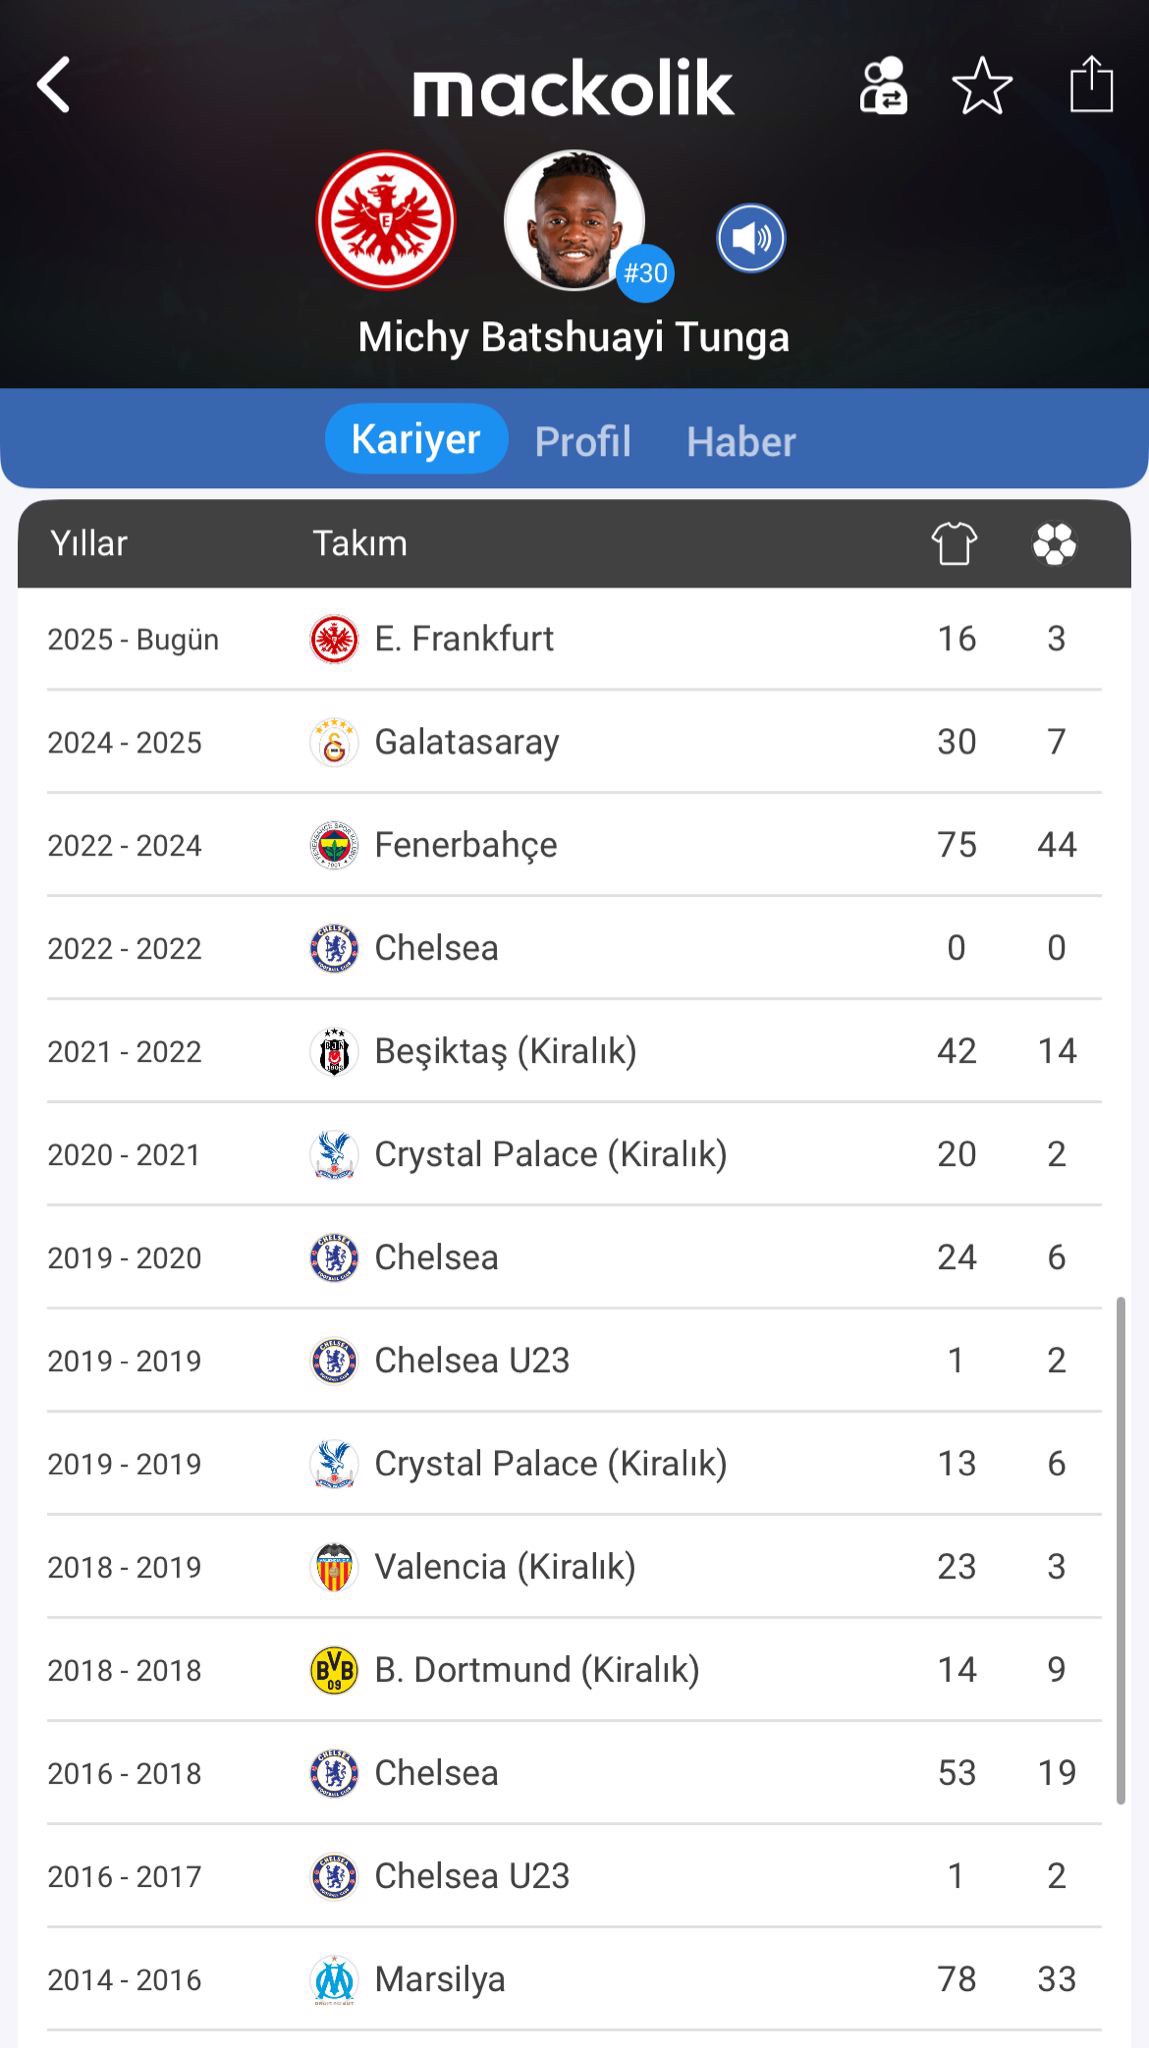This screenshot has width=1149, height=2048.
Task: Tap the Galatasaray logo in list
Action: (334, 743)
